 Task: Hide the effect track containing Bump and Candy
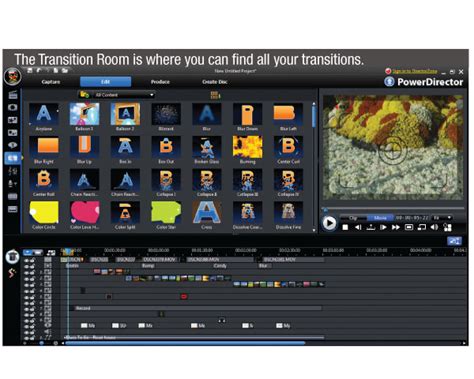tap(27, 266)
